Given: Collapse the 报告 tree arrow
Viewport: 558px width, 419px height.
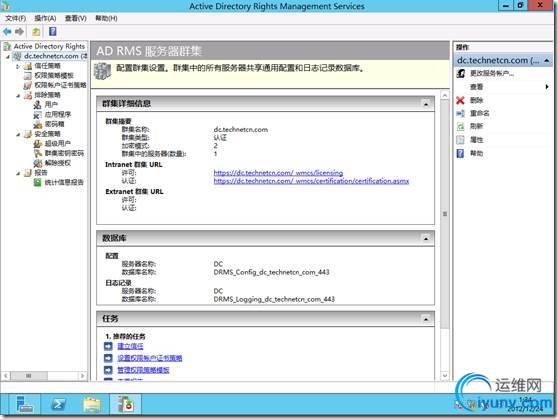Looking at the screenshot, I should point(18,173).
